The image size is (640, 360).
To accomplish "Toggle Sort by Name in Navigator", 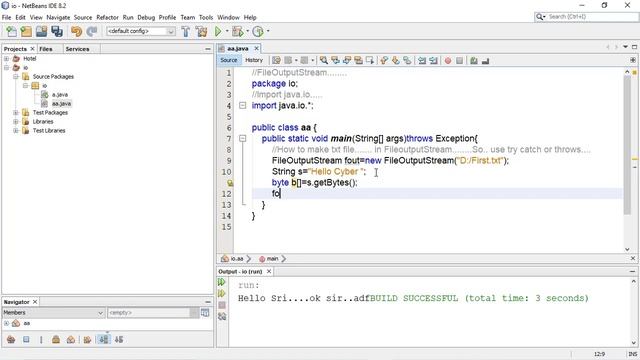I will [104, 339].
